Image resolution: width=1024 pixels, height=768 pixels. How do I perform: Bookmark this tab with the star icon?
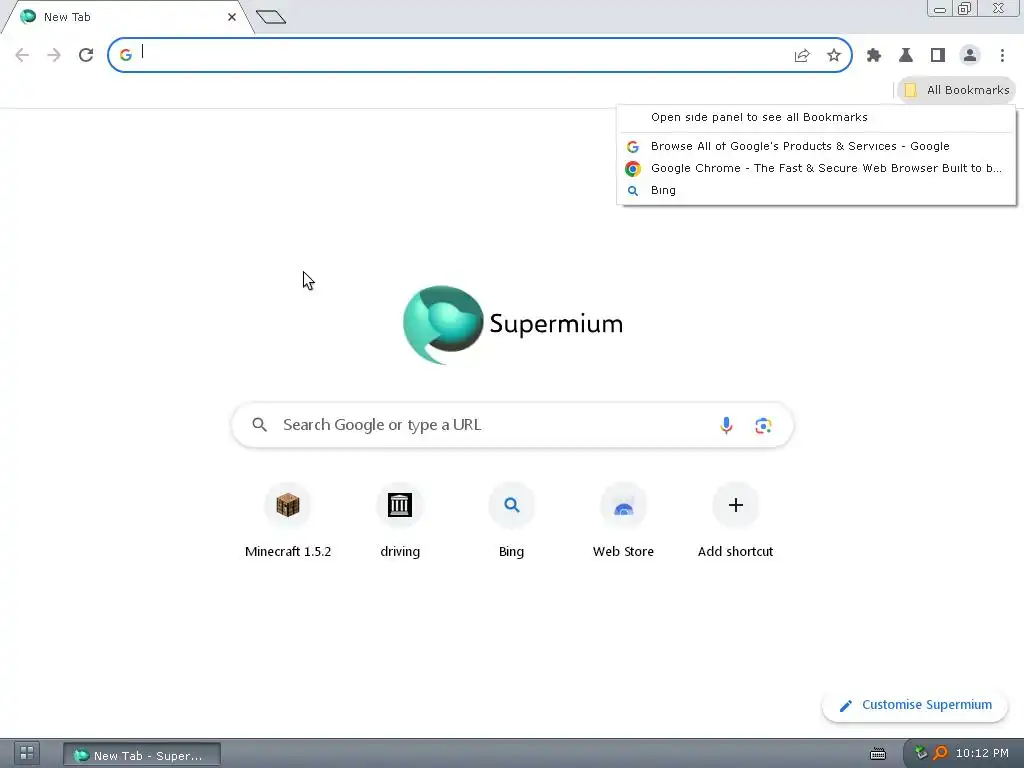[834, 56]
